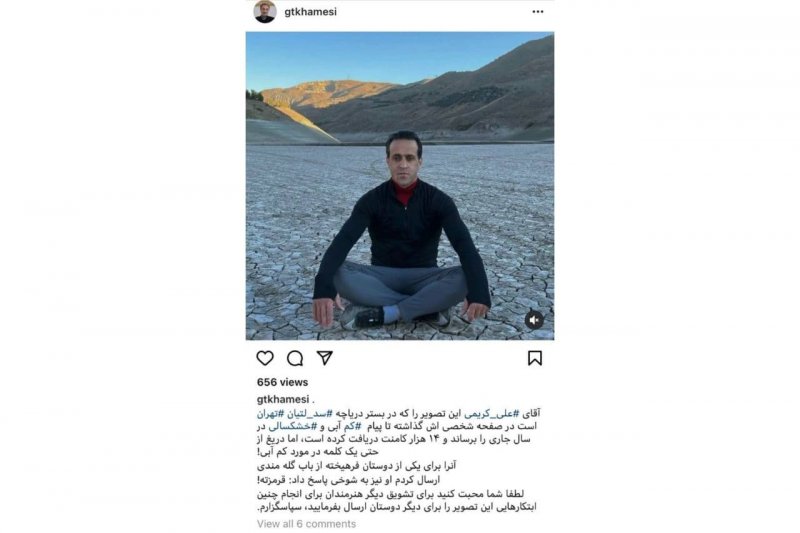Click the caption line containing قرمزته
Screen dimensions: 800x533
[x=348, y=480]
